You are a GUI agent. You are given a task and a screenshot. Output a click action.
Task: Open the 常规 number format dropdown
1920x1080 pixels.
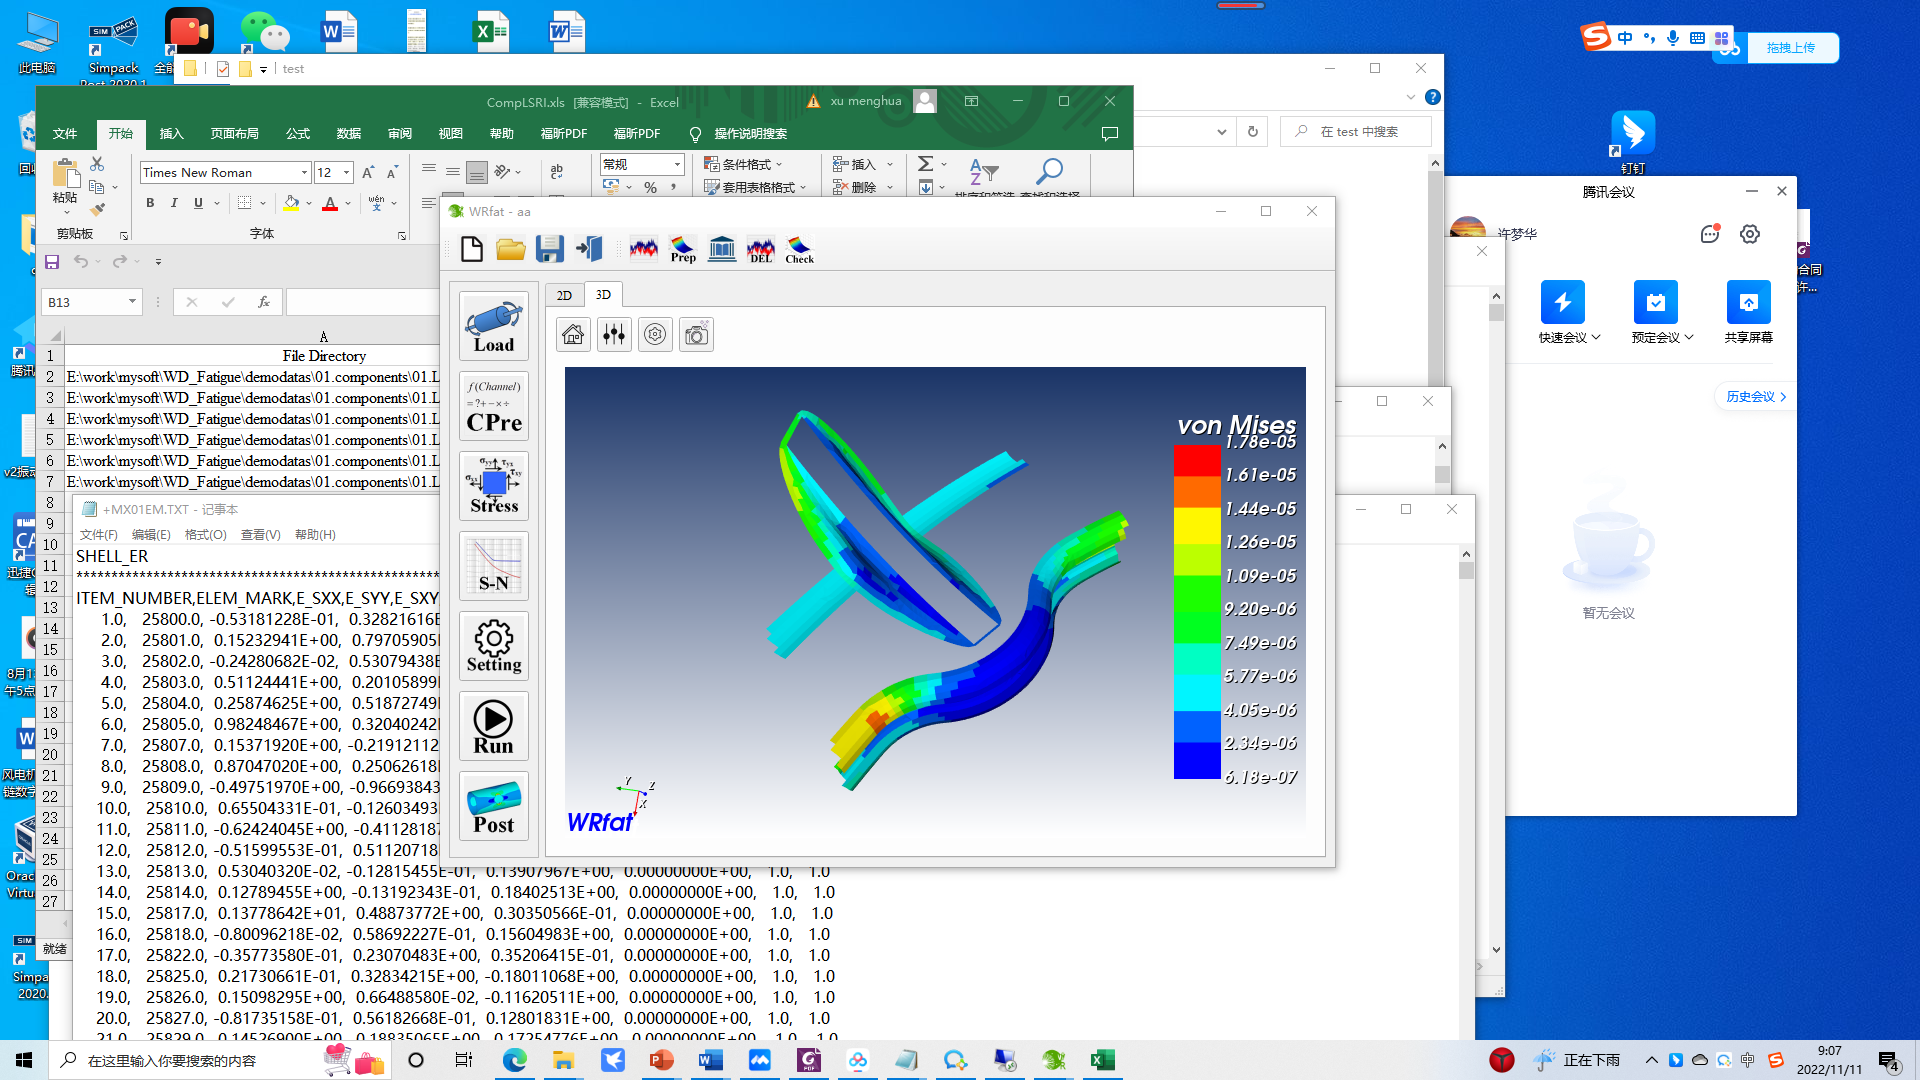point(677,164)
